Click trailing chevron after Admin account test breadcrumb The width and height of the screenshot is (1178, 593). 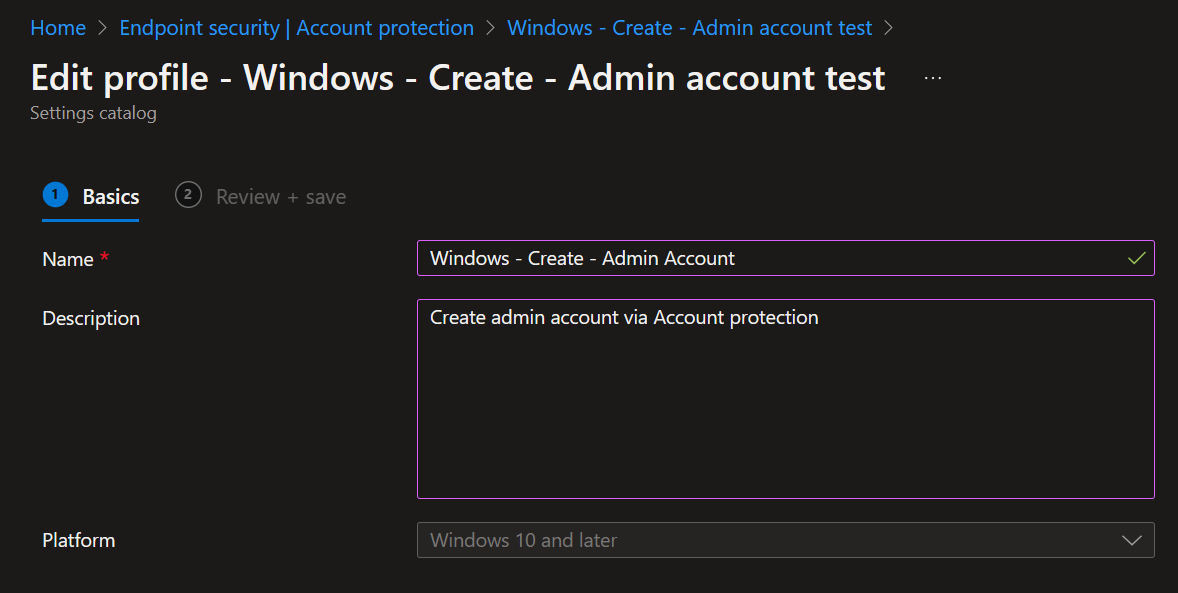(x=889, y=28)
